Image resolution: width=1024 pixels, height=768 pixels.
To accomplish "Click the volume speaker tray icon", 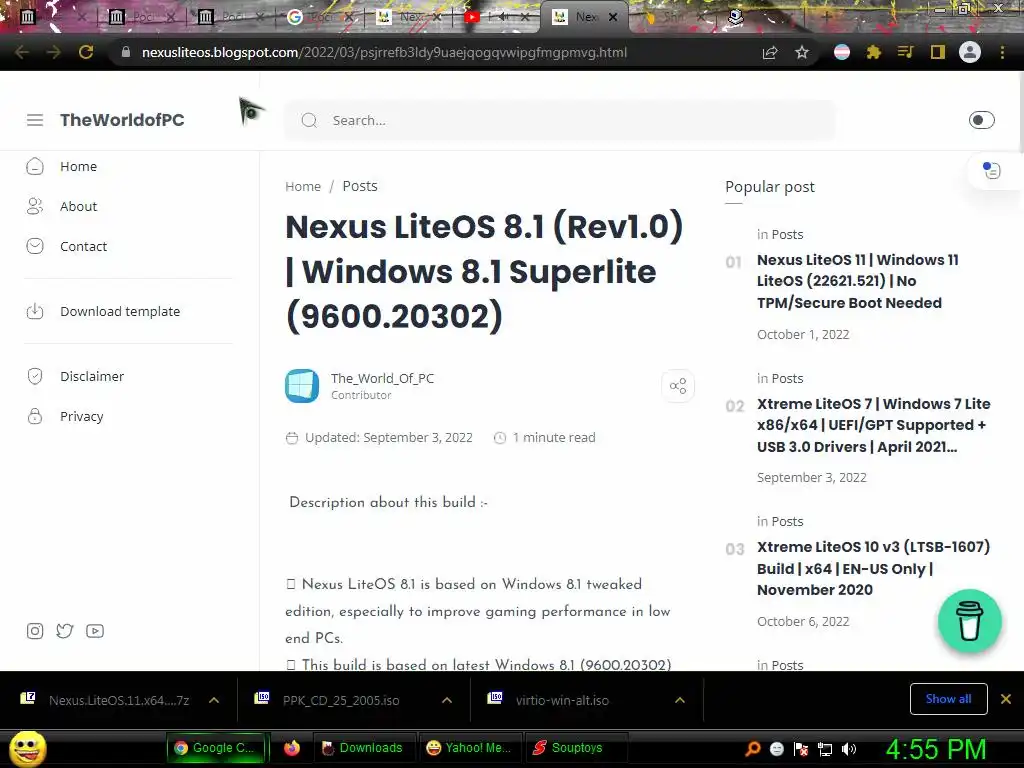I will [x=849, y=749].
